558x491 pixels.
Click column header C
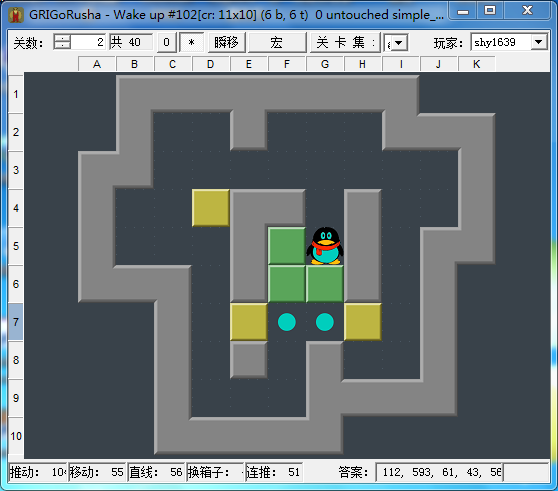173,64
